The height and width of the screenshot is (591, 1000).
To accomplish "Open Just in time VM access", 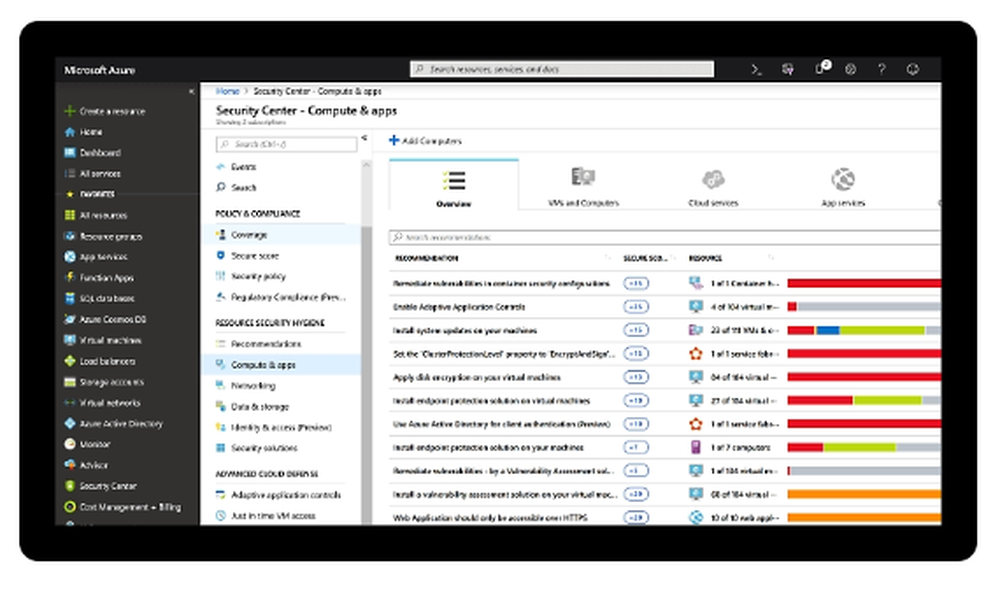I will (x=266, y=516).
